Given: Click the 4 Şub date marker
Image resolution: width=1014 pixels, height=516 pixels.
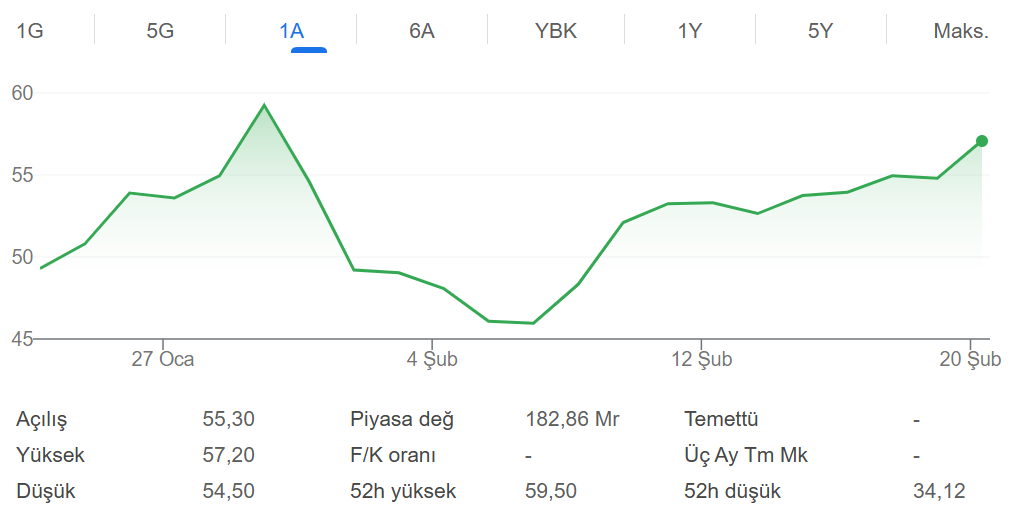Looking at the screenshot, I should [x=432, y=359].
